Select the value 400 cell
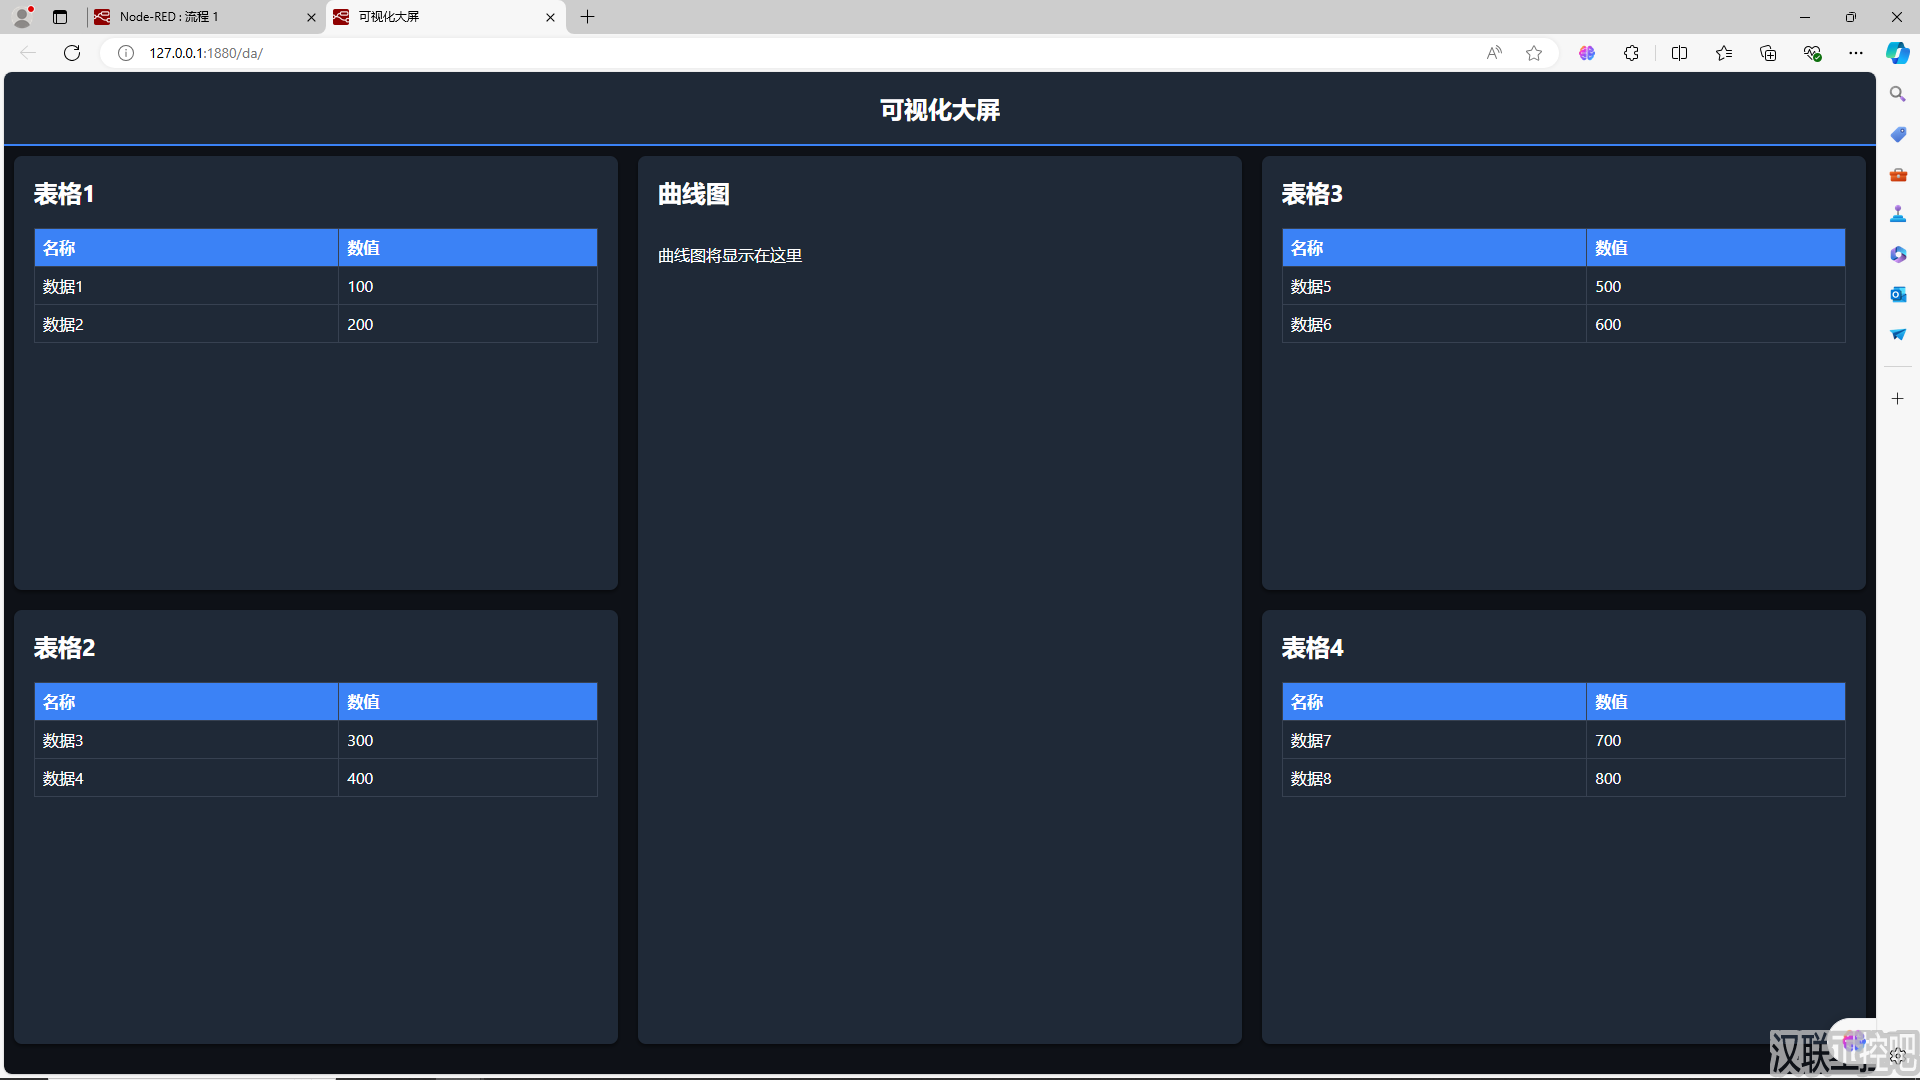Image resolution: width=1920 pixels, height=1080 pixels. [468, 778]
